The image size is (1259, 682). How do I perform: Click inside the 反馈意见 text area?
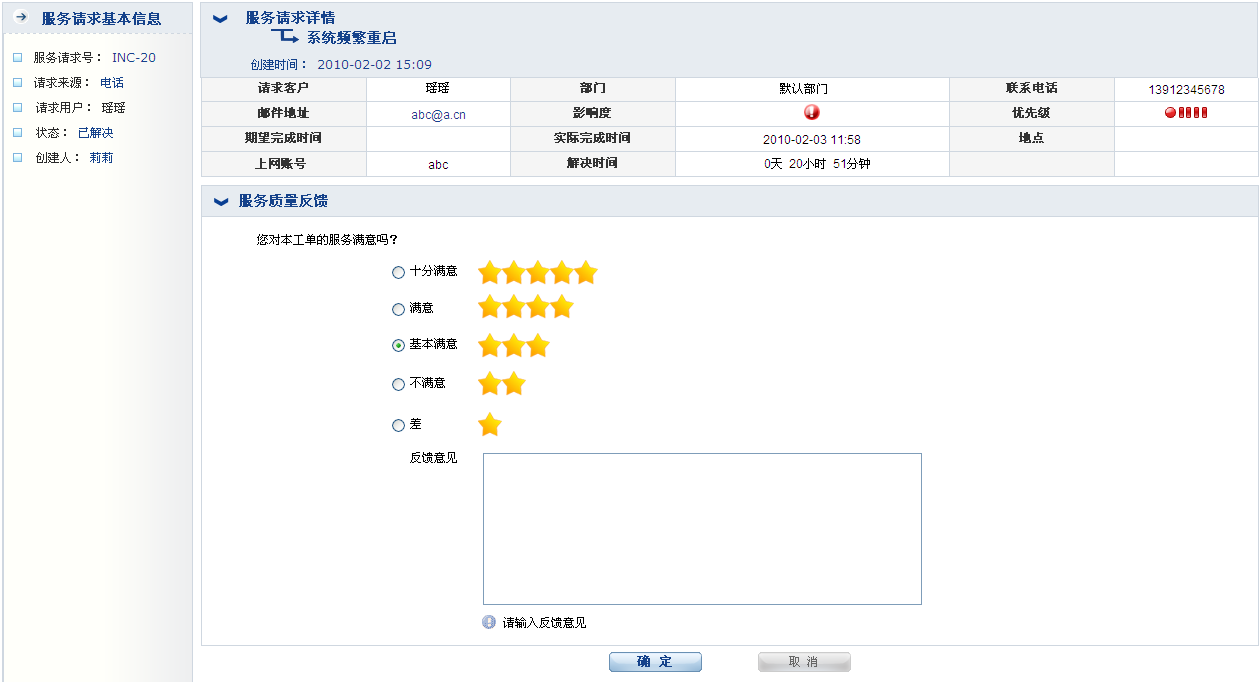pos(702,529)
